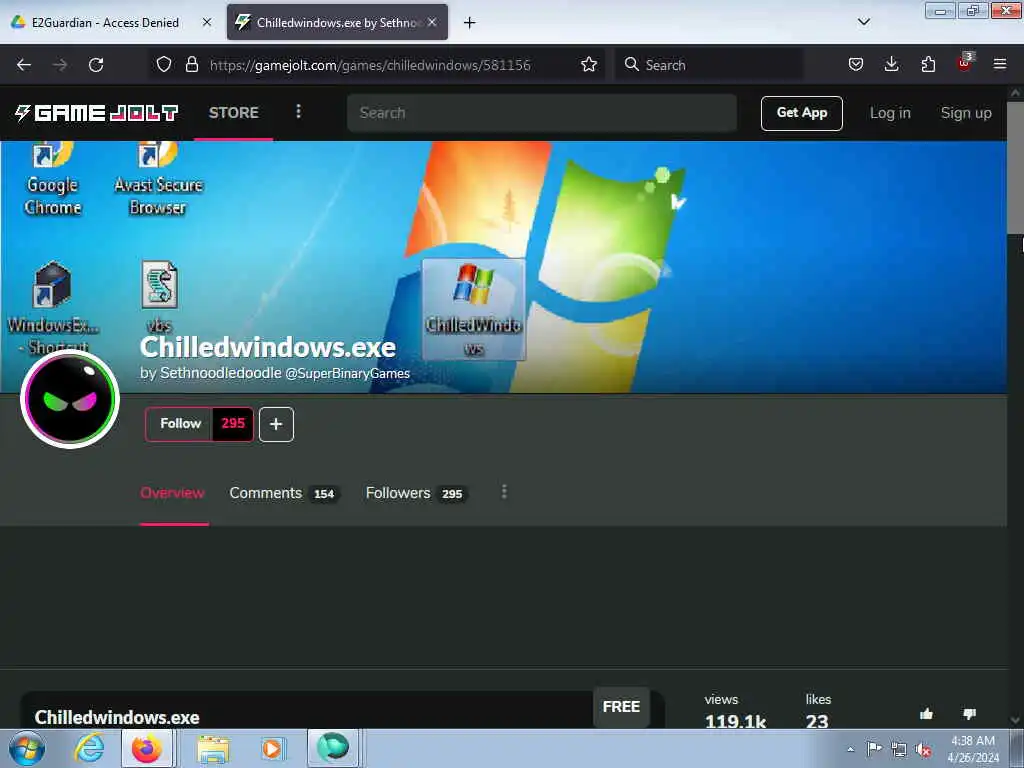Open the Log in link
The image size is (1024, 768).
click(889, 113)
